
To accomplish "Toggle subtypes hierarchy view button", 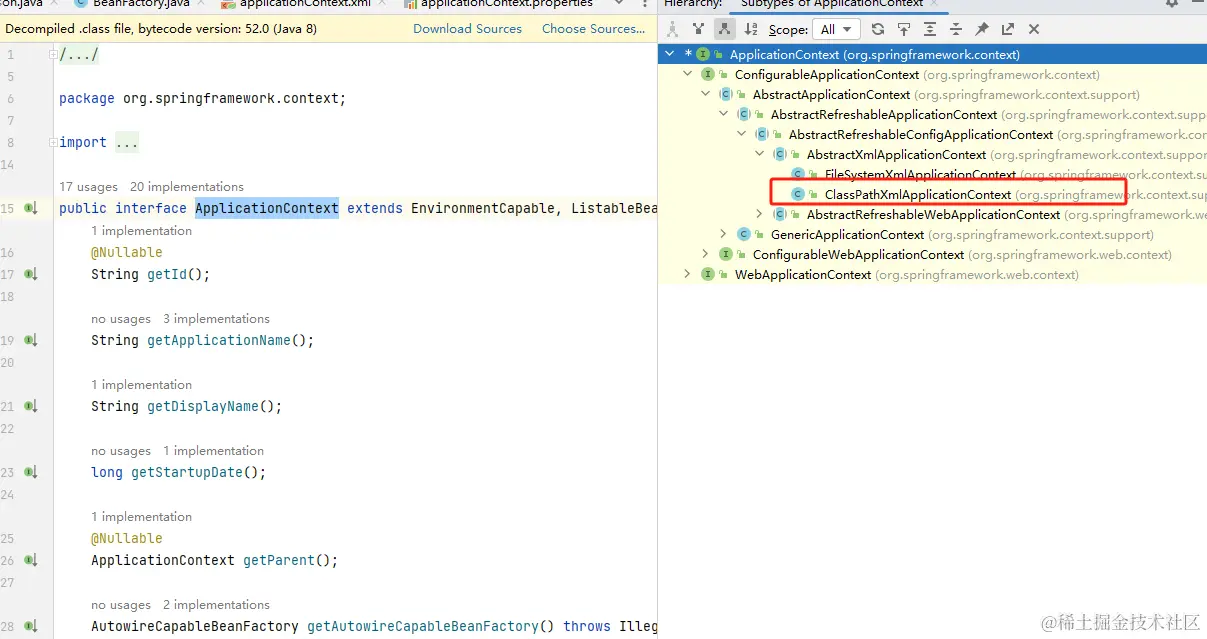I will [724, 29].
